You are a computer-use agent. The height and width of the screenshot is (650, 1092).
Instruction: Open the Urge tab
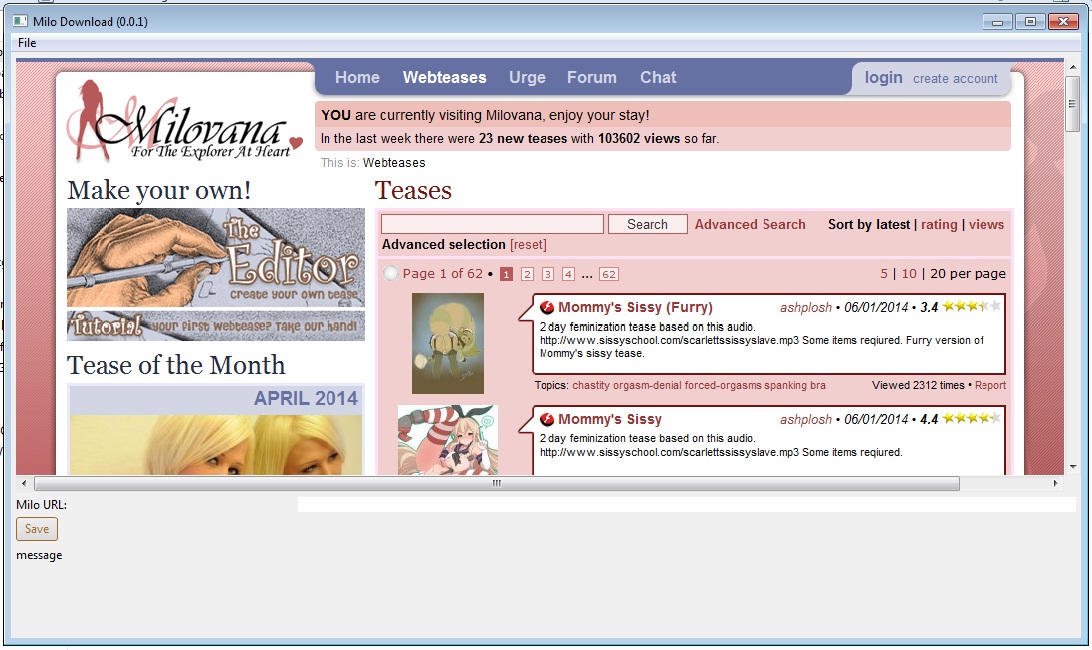click(527, 77)
